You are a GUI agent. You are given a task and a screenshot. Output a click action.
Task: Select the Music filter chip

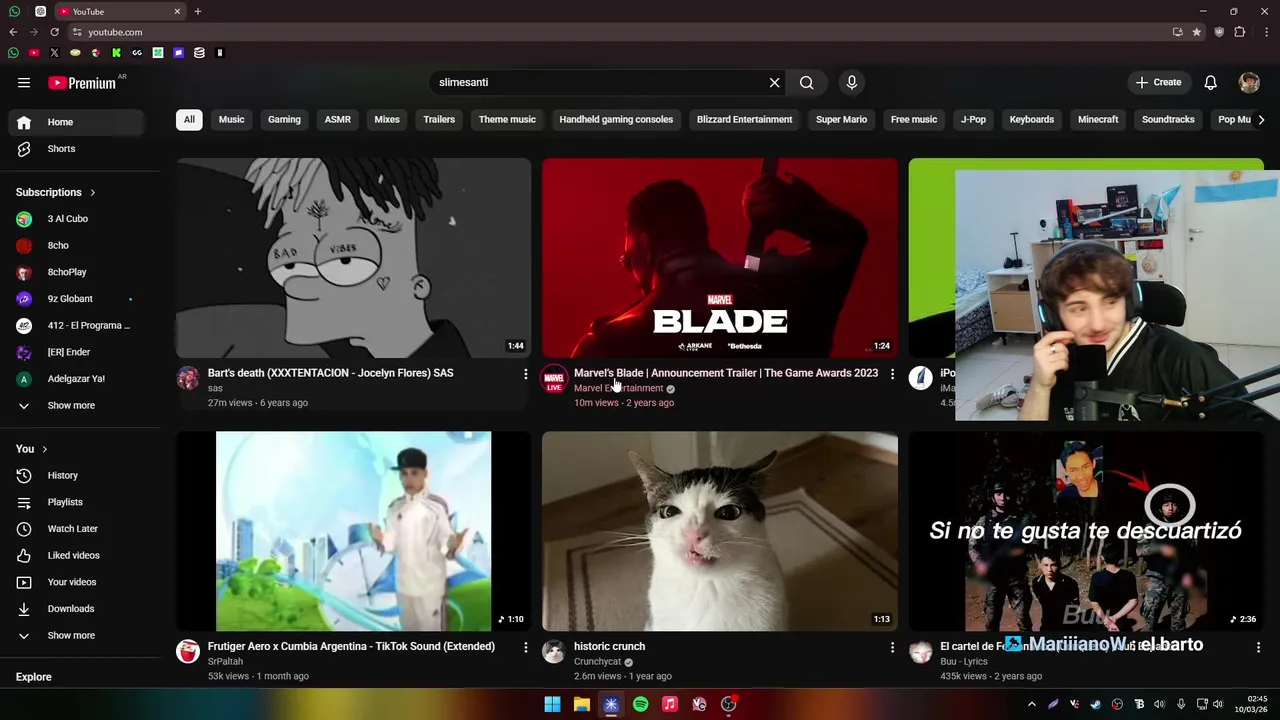tap(231, 120)
